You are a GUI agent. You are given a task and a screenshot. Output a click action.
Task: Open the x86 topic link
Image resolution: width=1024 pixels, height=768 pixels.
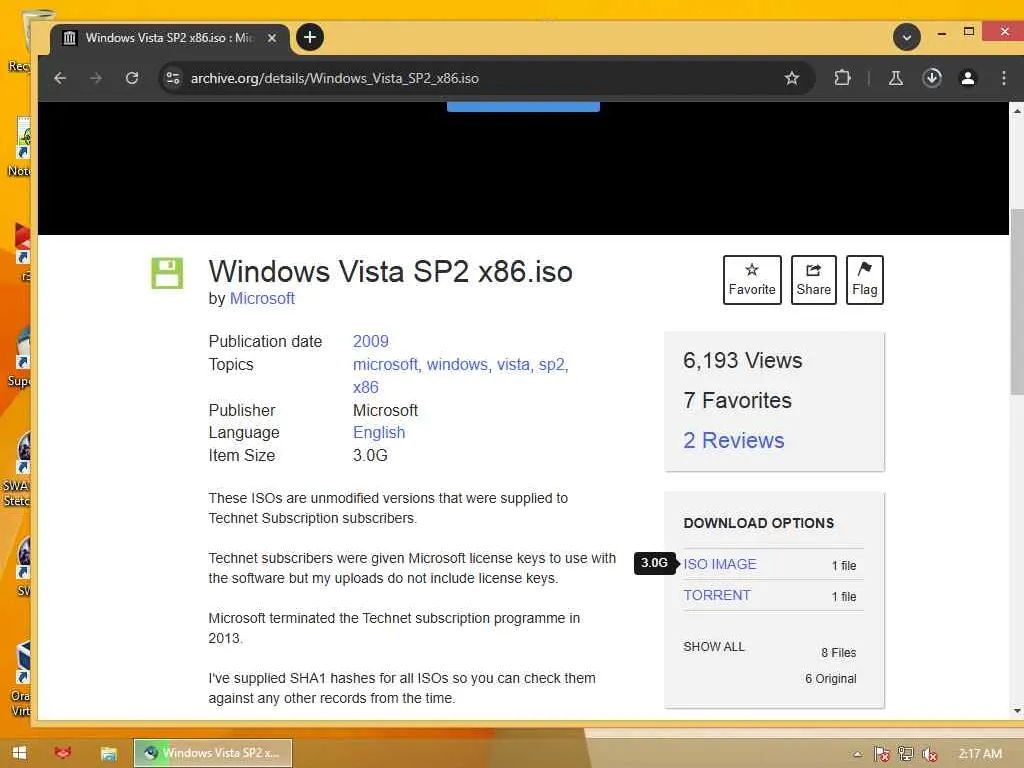(x=366, y=387)
